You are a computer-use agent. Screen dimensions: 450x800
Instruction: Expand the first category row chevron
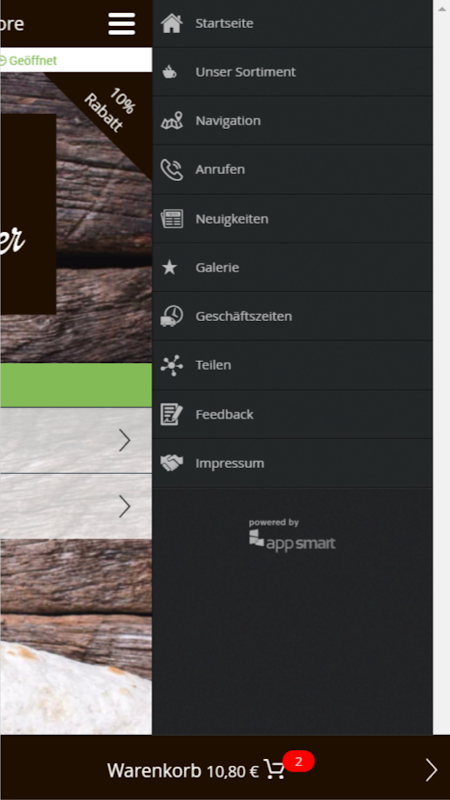125,440
